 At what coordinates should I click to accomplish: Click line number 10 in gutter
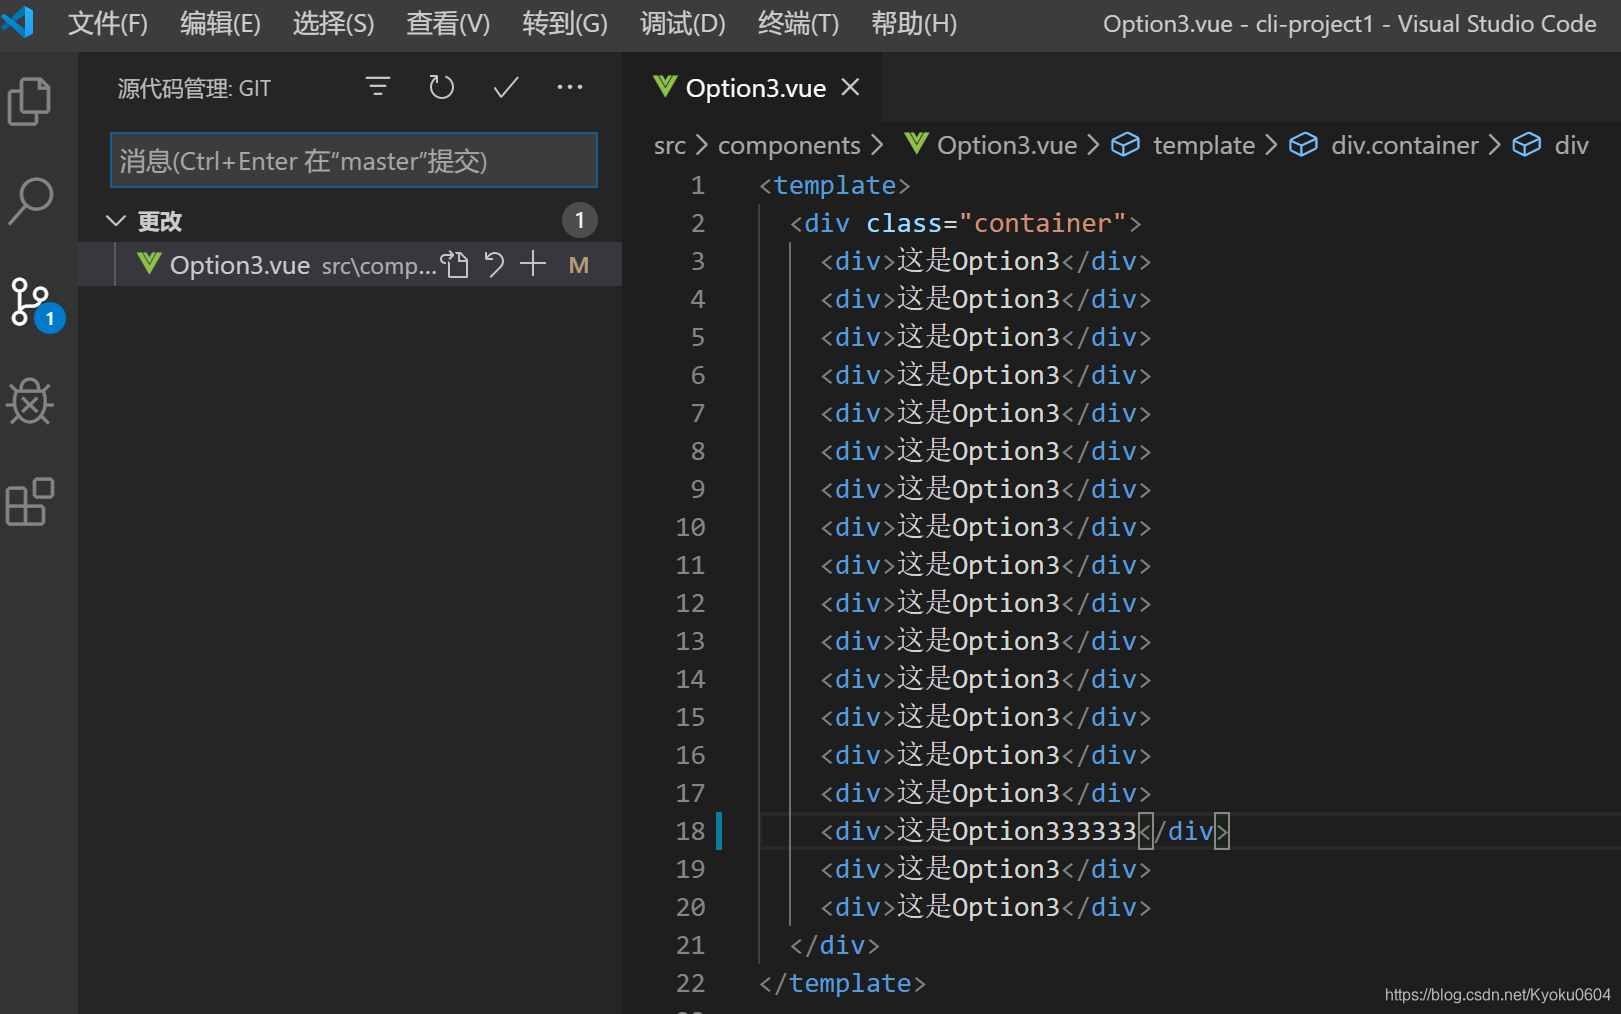pos(690,527)
